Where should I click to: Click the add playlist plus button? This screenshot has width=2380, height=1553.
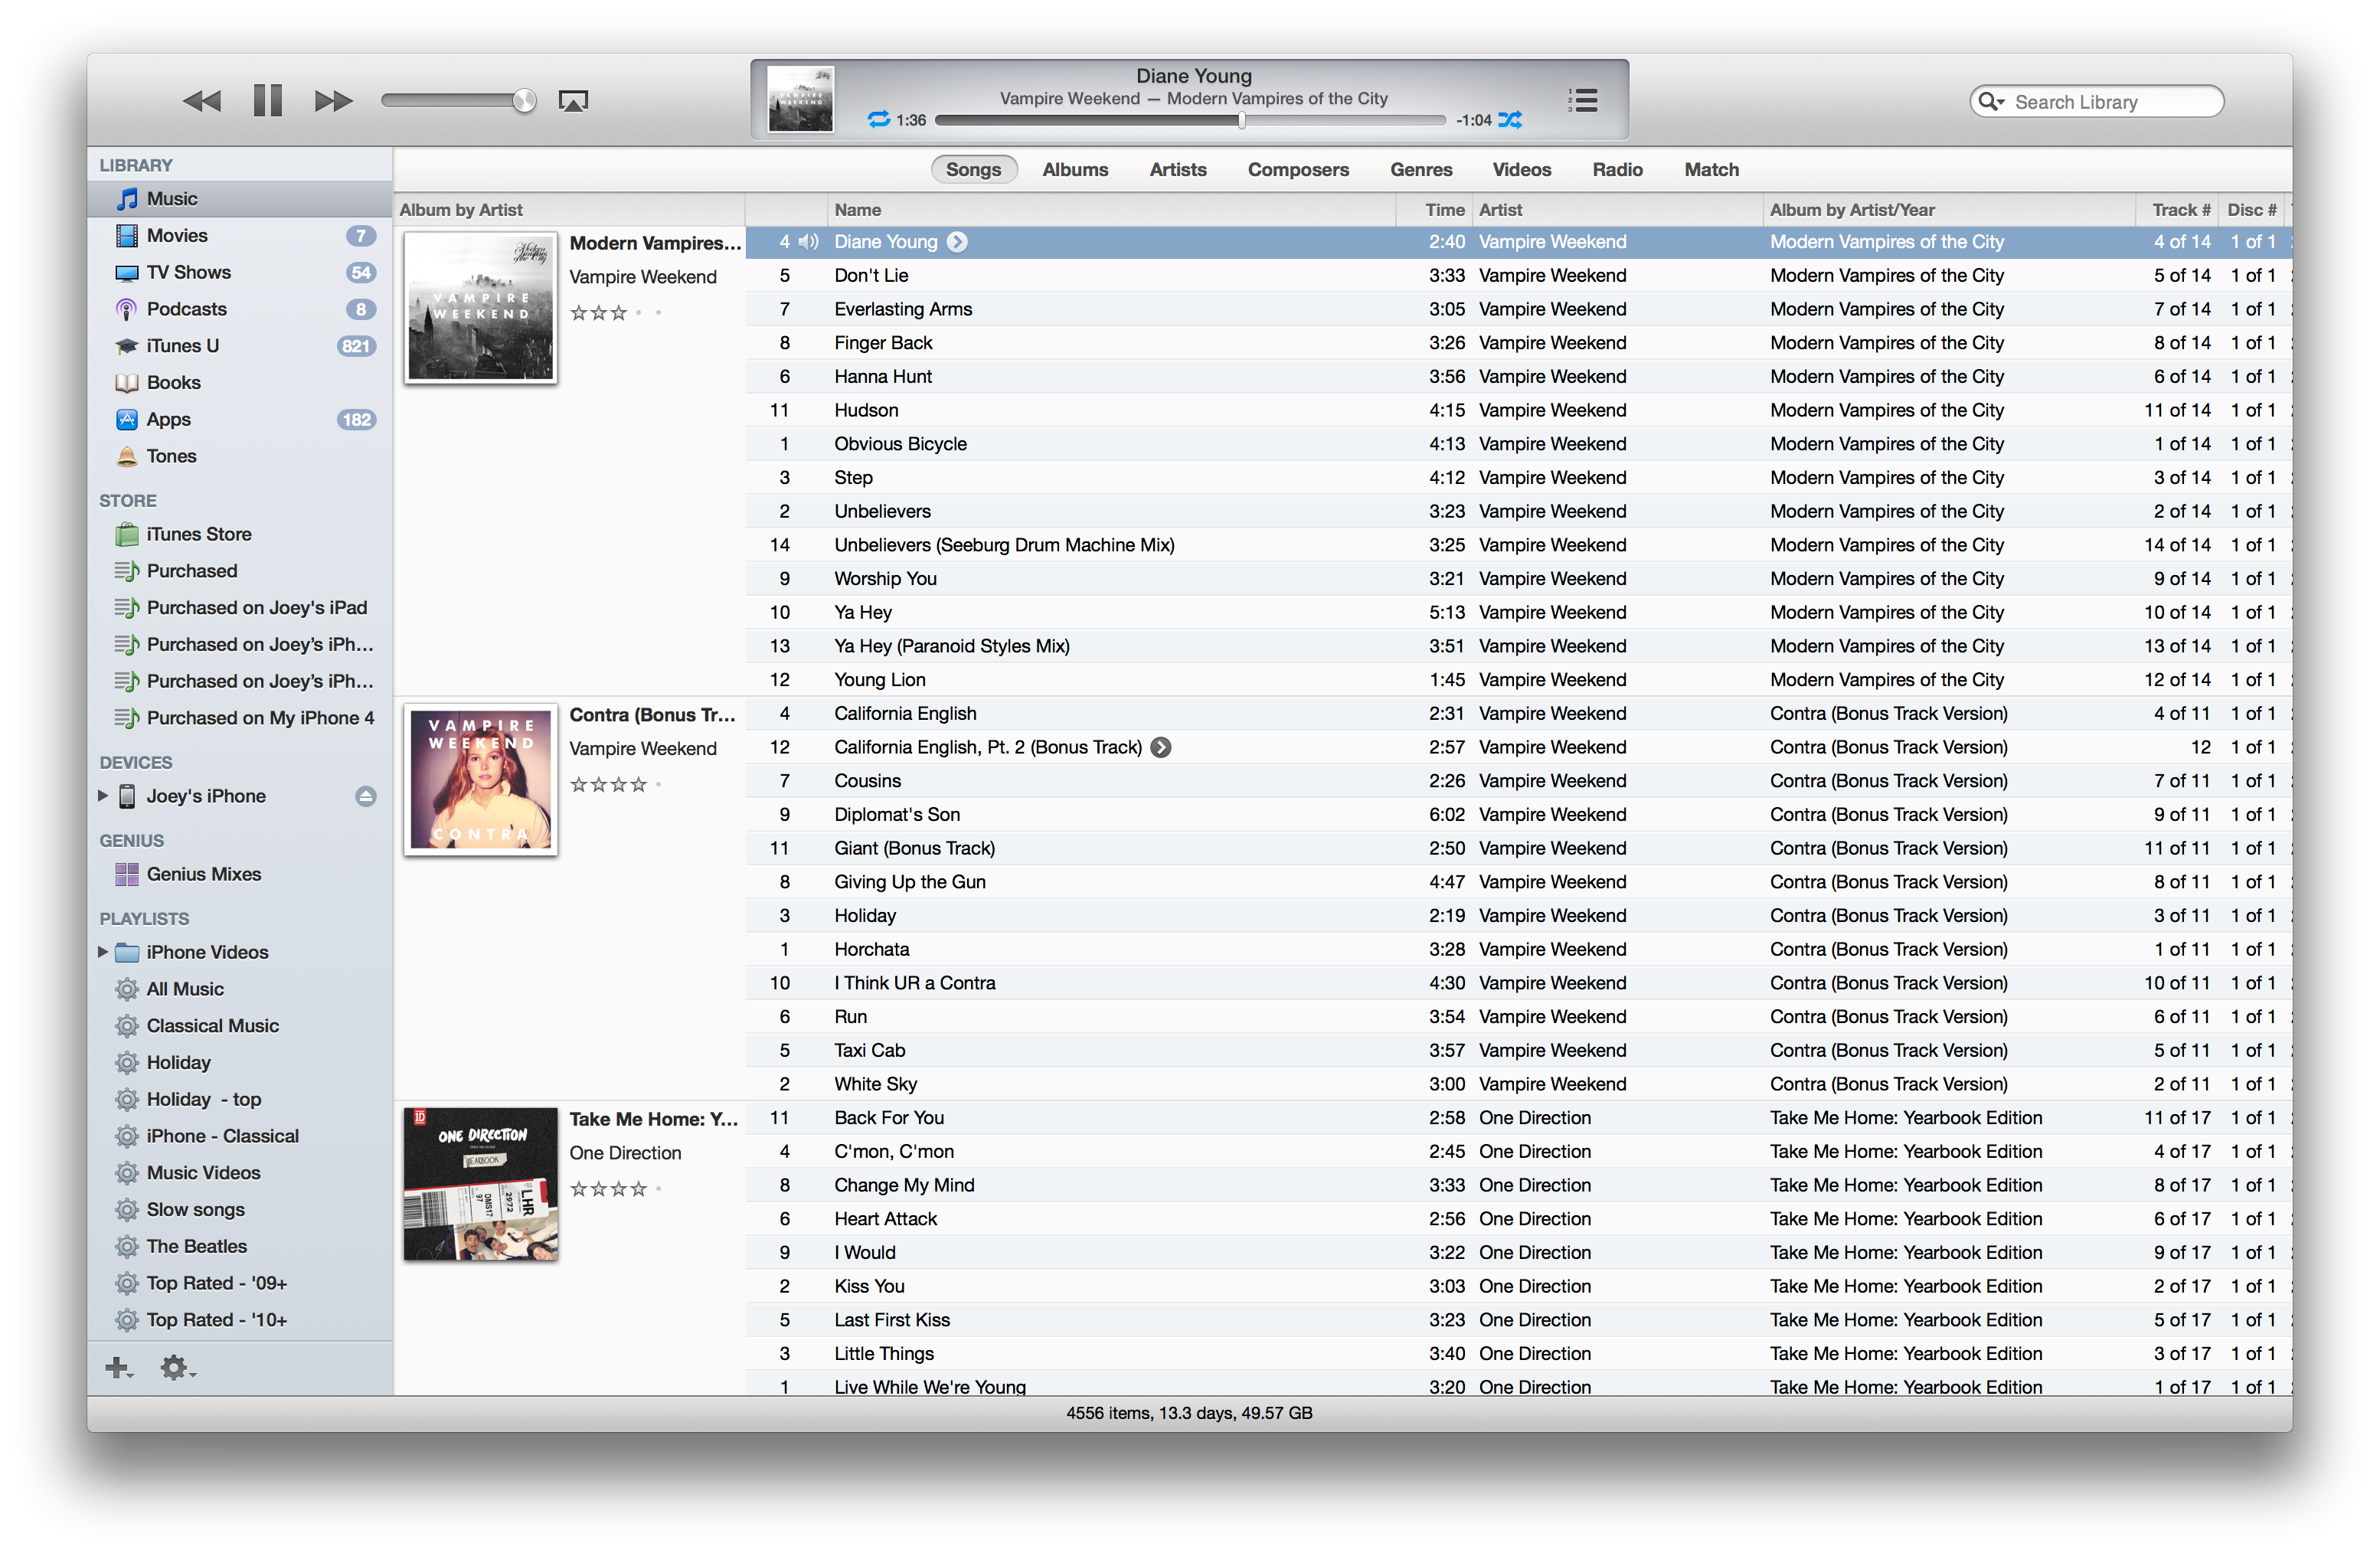click(x=118, y=1368)
